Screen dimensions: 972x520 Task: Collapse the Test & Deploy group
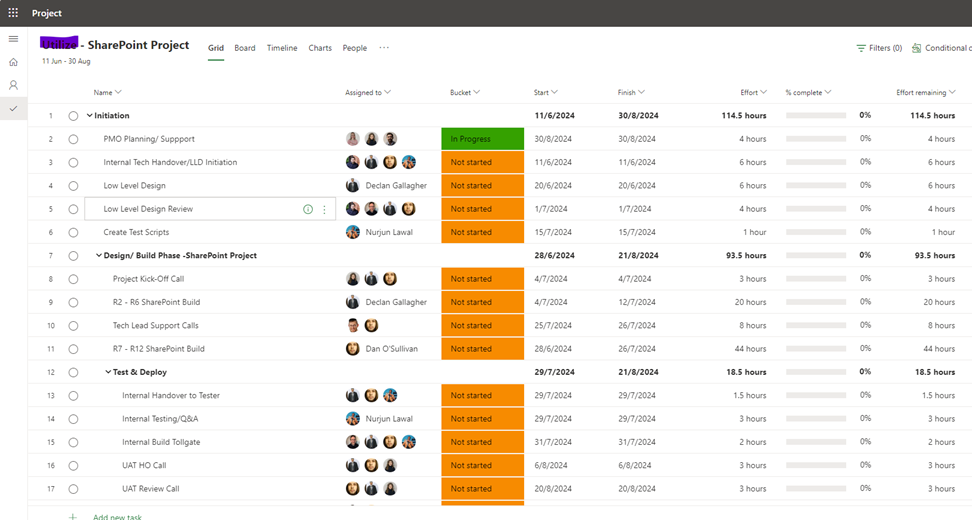(108, 372)
